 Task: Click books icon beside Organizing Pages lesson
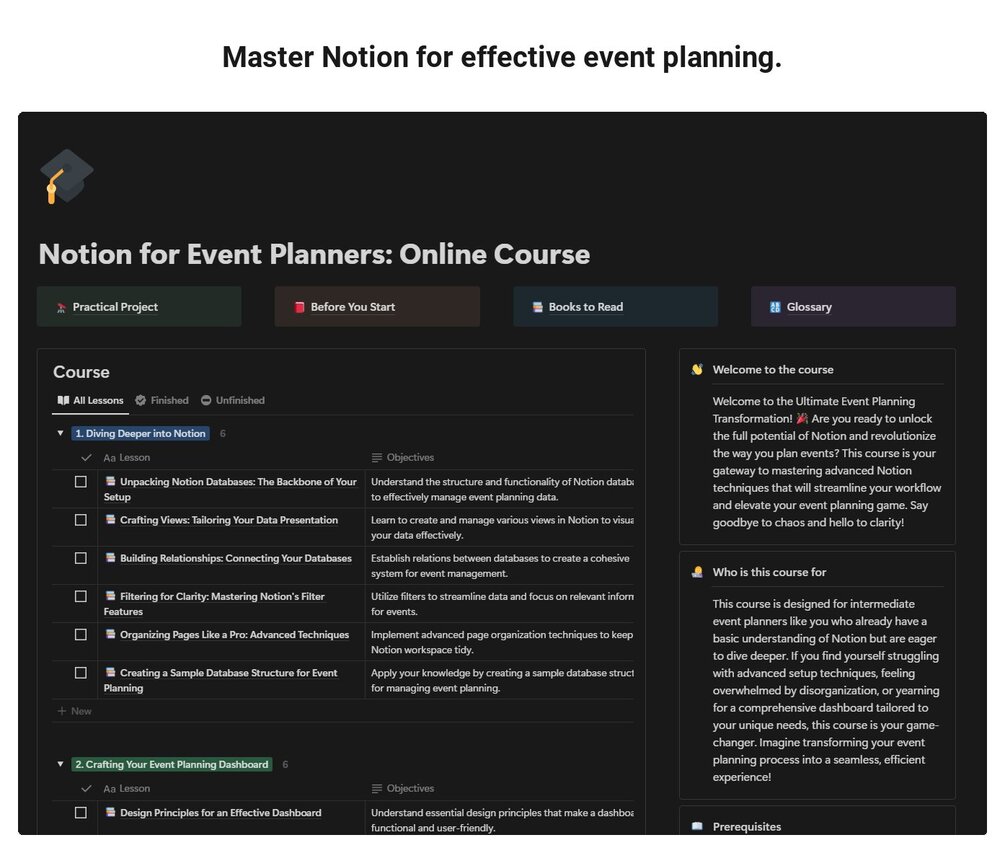tap(110, 634)
